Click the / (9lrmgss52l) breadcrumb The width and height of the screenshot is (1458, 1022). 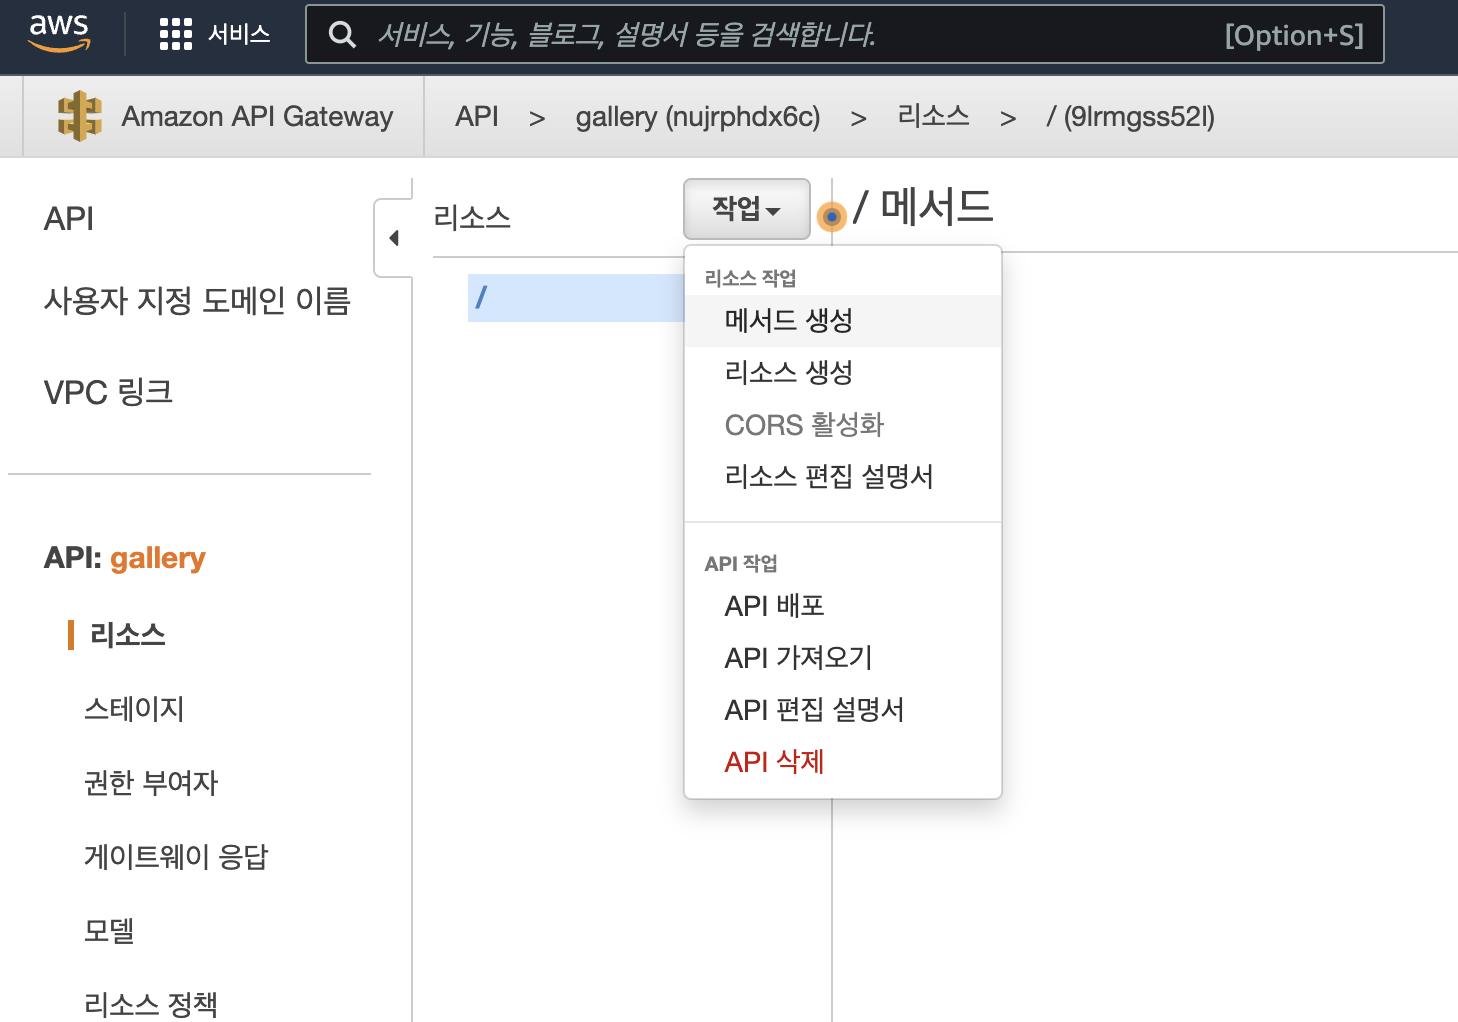[1130, 117]
